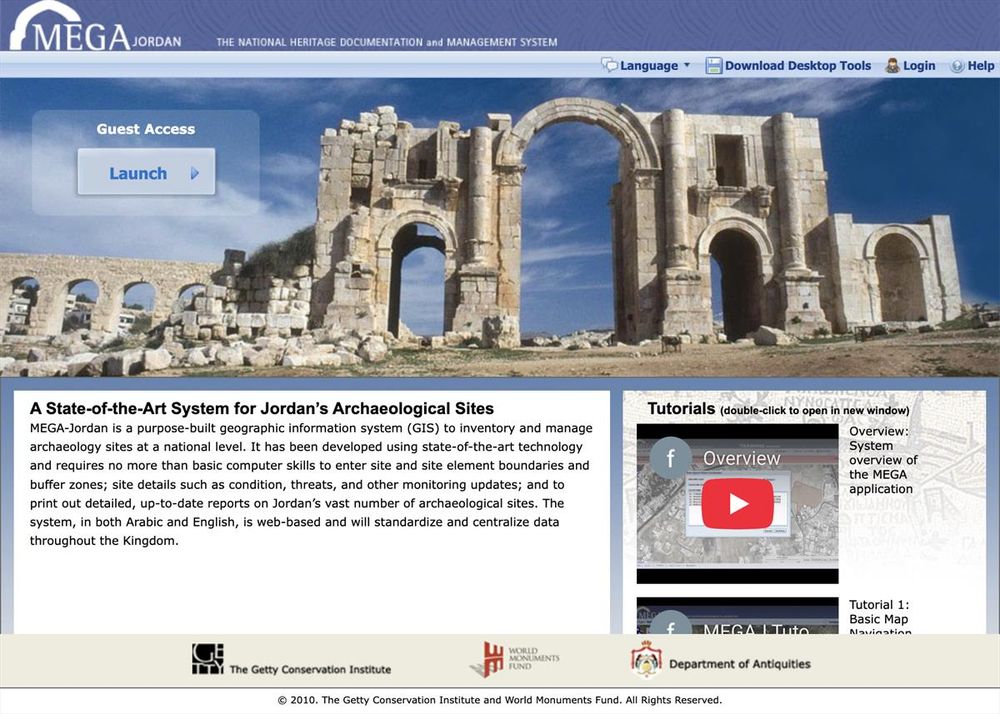Click the Login user icon

click(x=892, y=65)
